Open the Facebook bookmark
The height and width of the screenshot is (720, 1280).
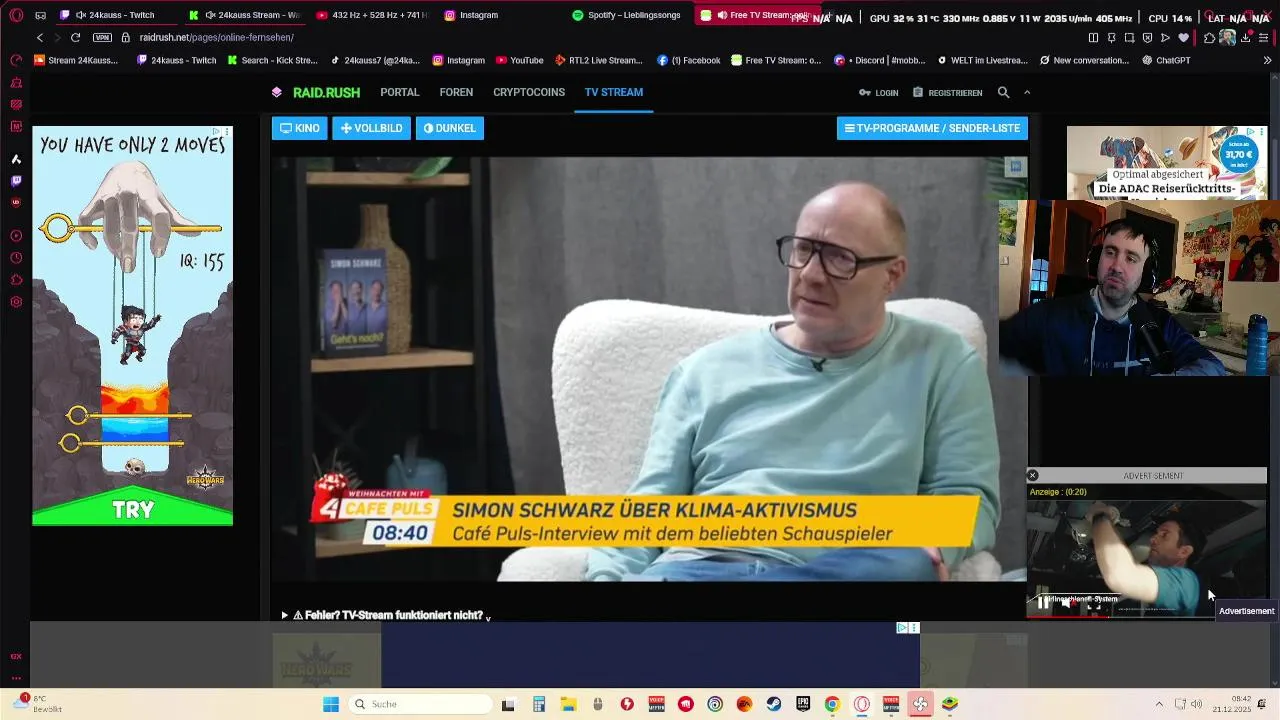click(x=689, y=60)
